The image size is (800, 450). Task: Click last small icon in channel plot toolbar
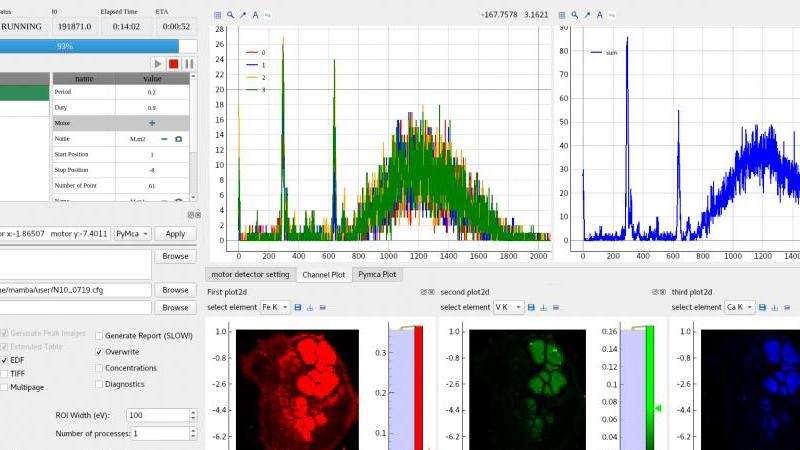(267, 15)
